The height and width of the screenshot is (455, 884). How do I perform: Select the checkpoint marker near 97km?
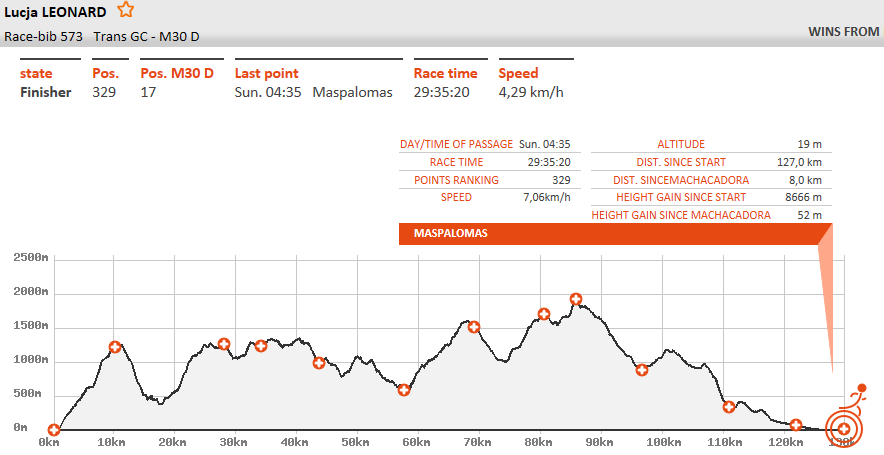[642, 370]
